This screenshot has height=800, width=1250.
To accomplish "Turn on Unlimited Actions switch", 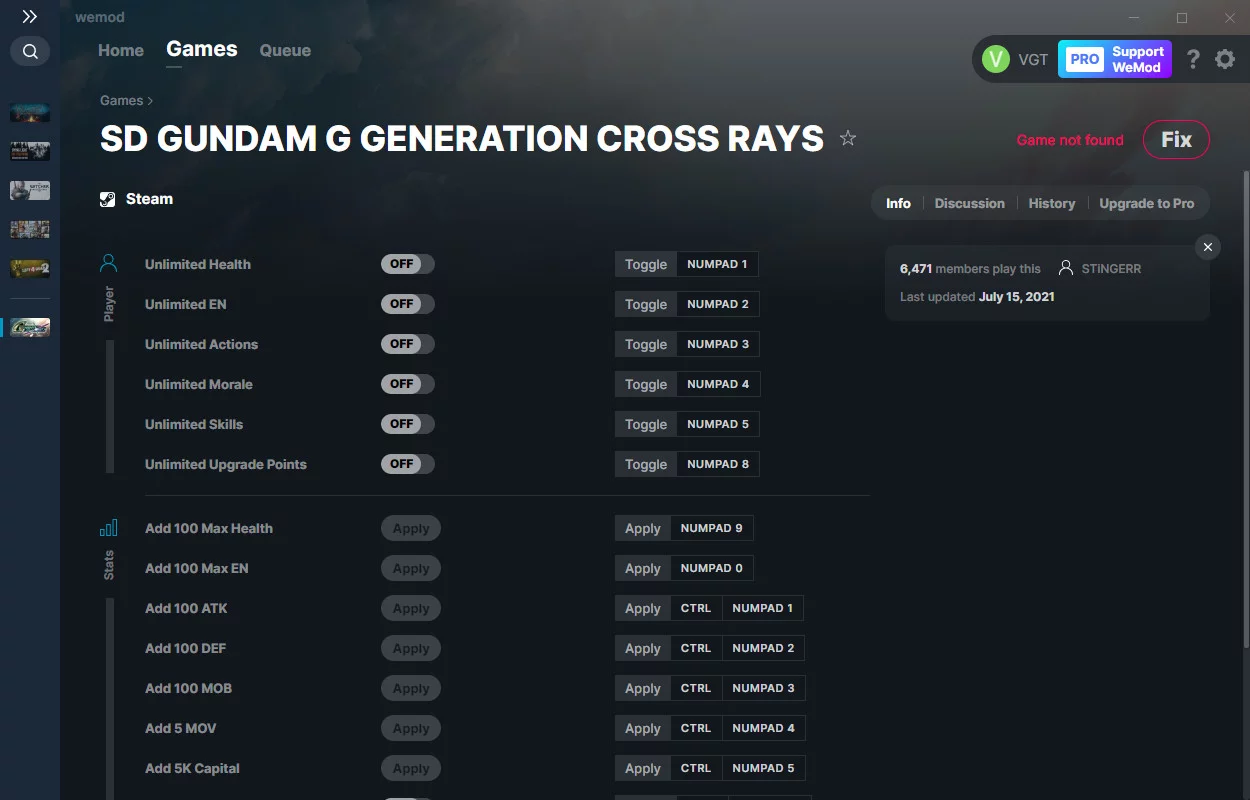I will [408, 344].
